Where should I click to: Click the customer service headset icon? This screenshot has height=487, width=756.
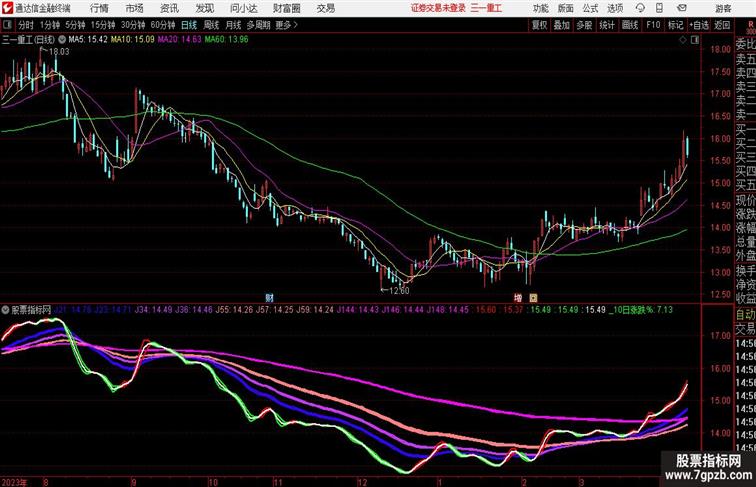[x=640, y=8]
